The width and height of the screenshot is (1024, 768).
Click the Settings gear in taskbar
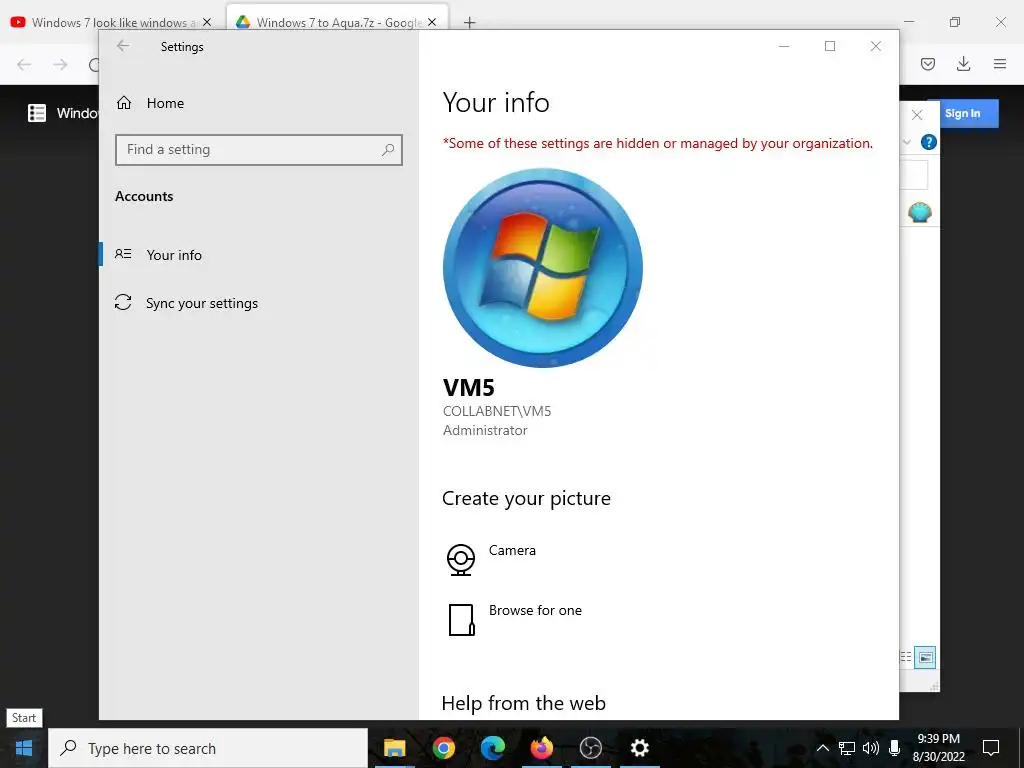pos(639,748)
